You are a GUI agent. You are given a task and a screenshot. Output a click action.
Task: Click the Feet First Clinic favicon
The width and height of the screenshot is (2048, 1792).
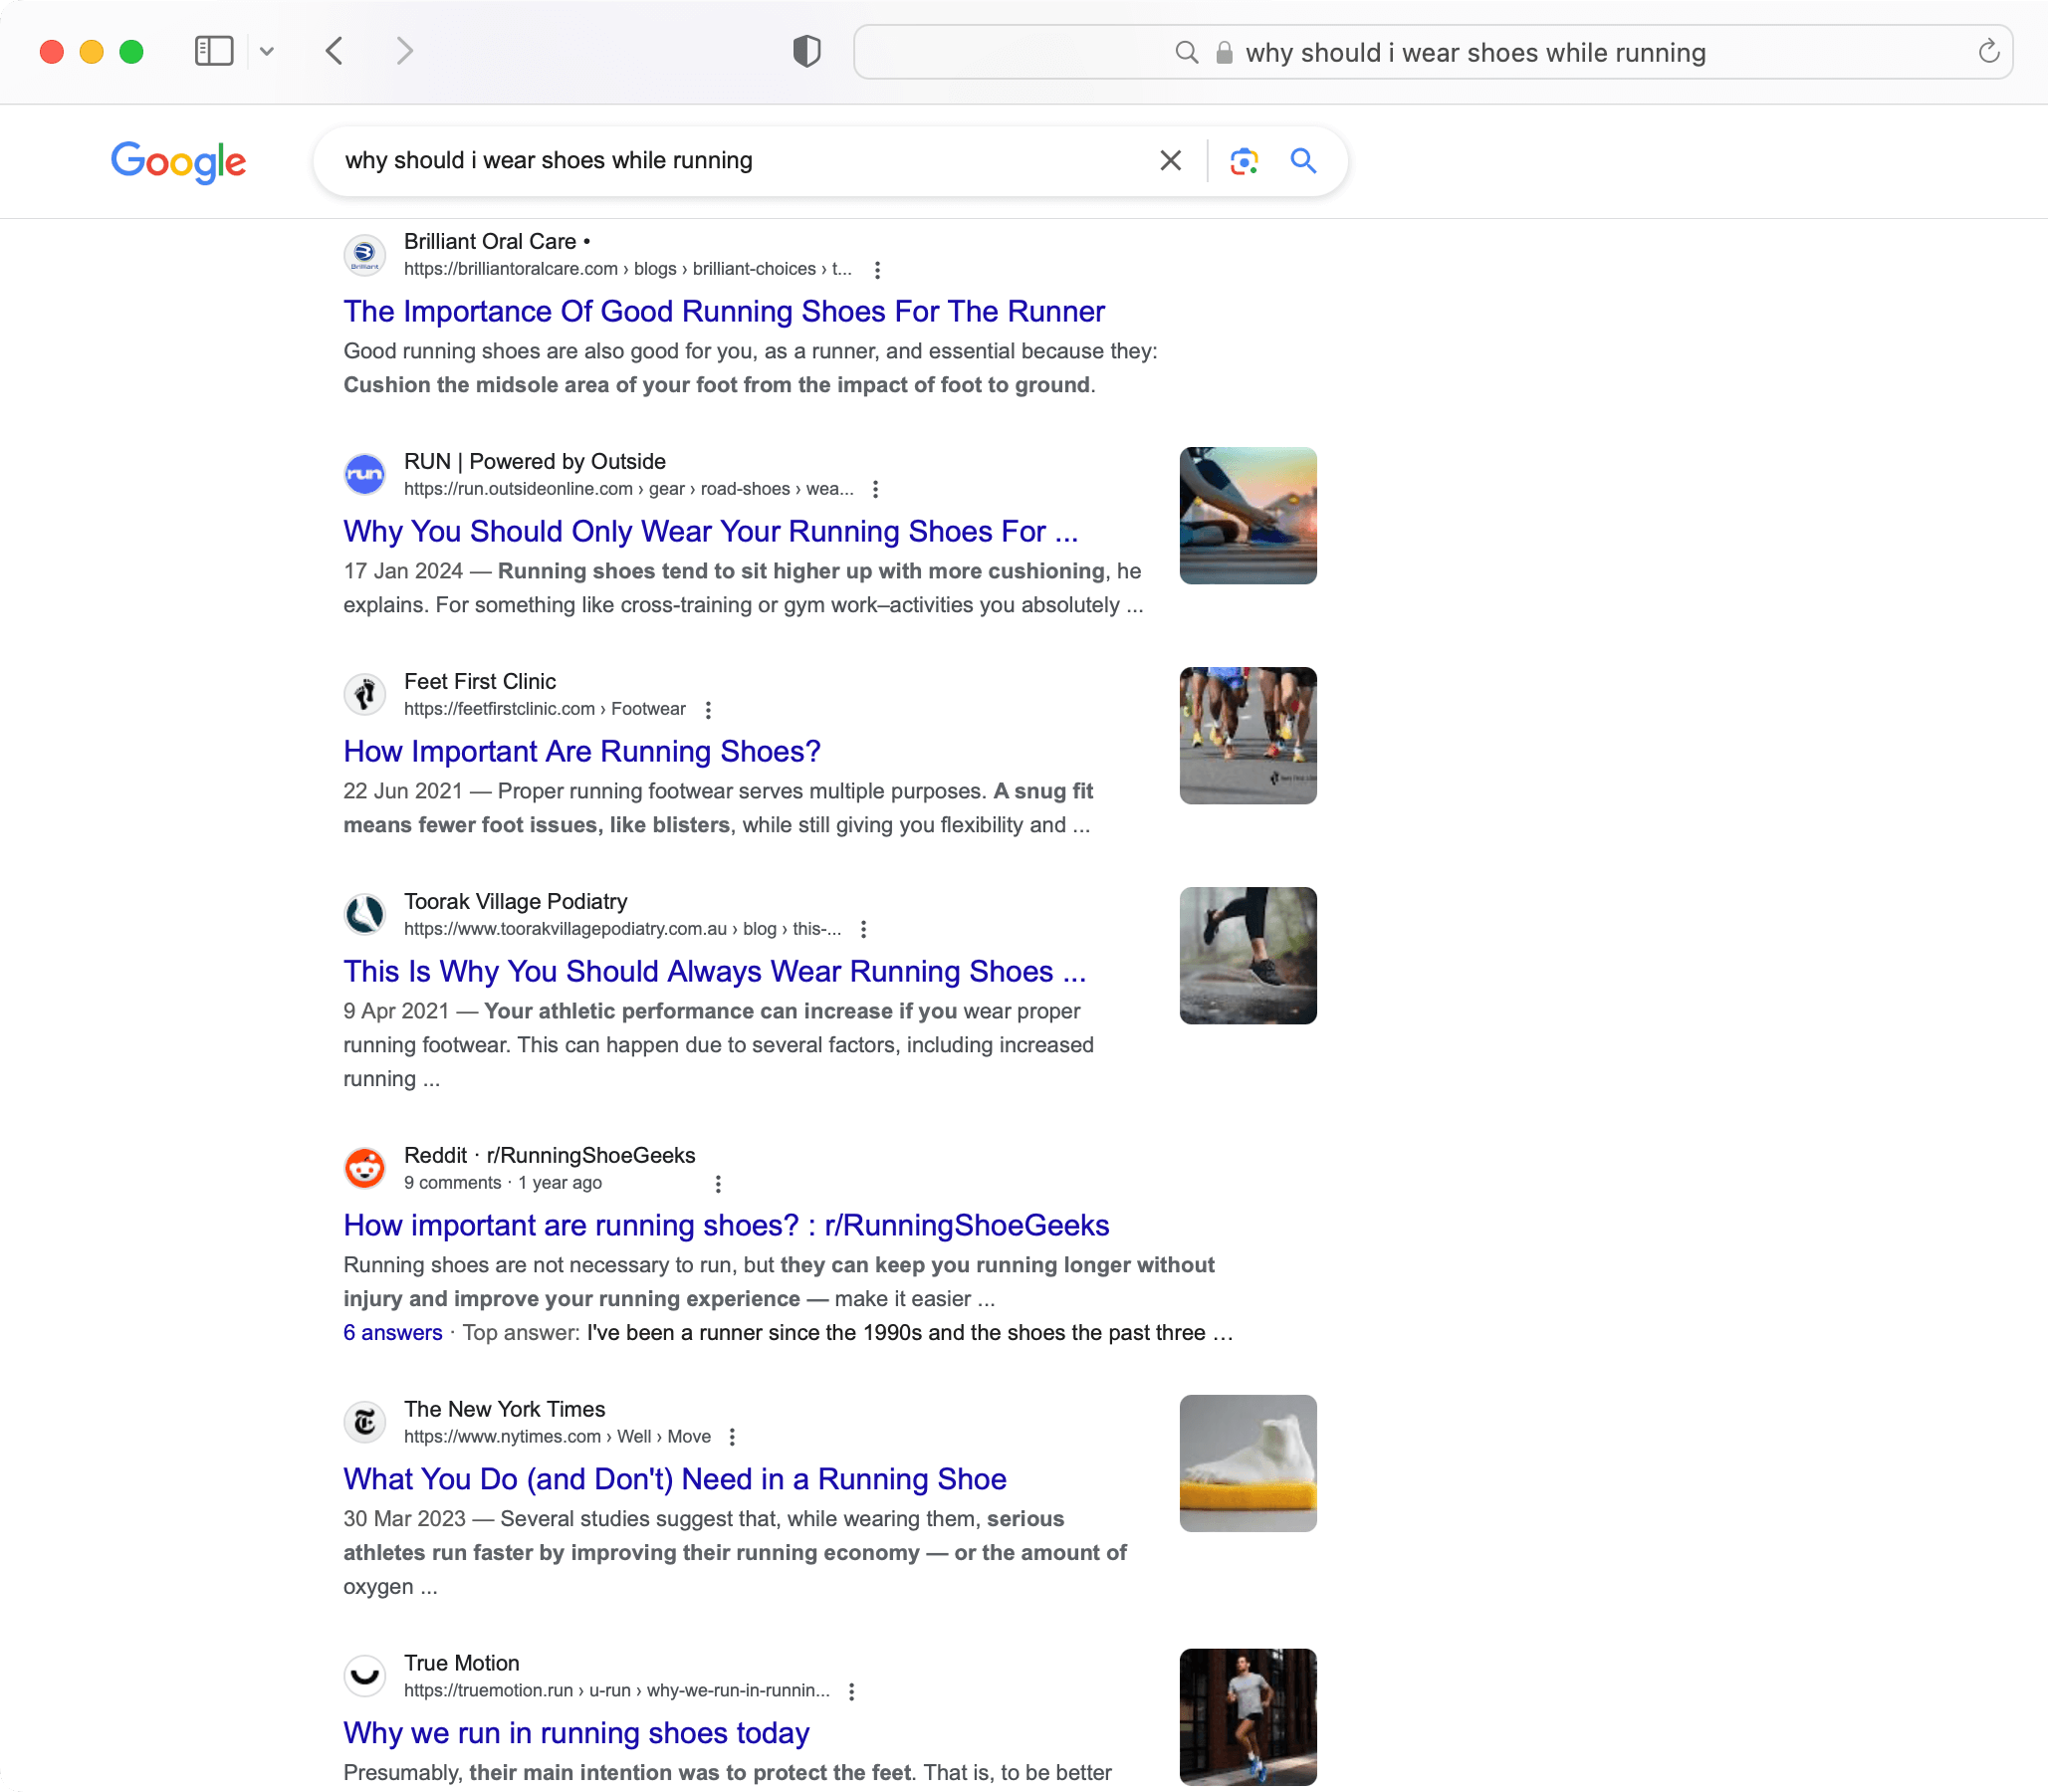pos(365,694)
